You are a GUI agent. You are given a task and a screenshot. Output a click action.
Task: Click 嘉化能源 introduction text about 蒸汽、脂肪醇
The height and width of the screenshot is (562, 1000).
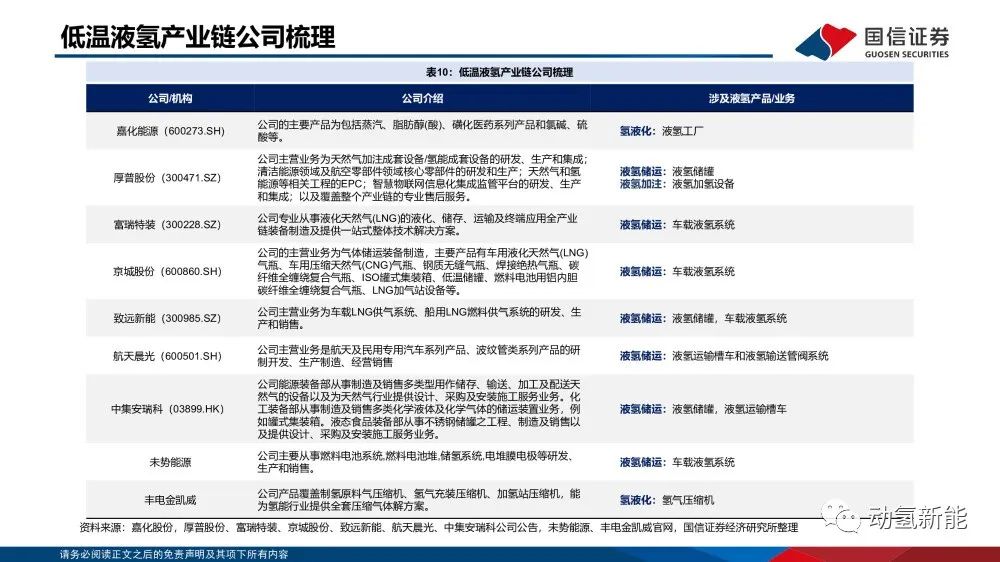coord(422,131)
